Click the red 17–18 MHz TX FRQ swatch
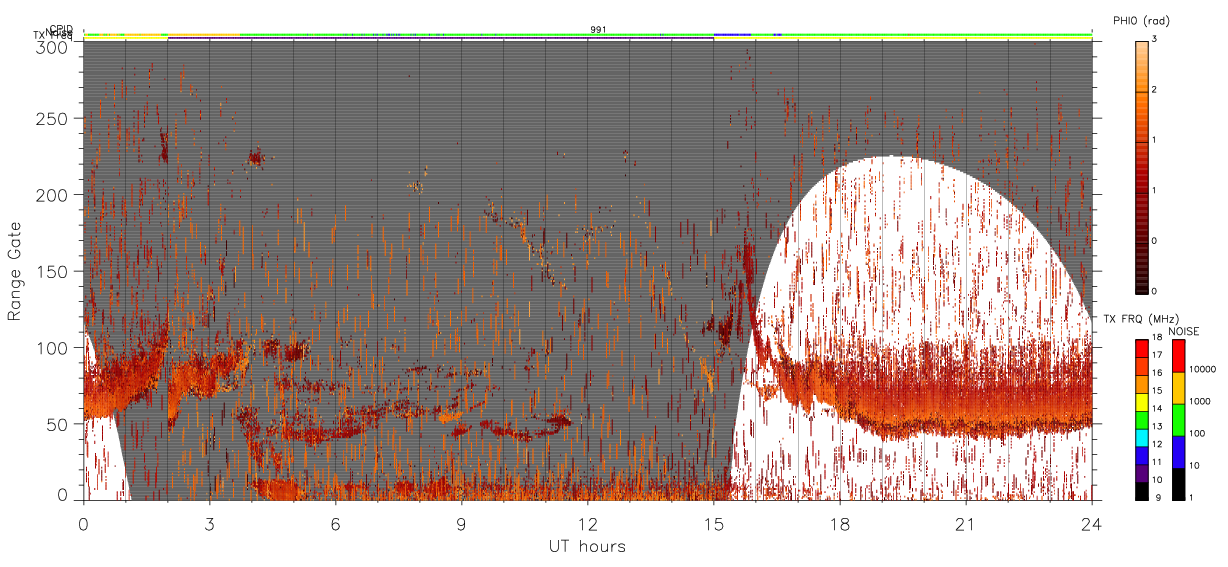Screen dimensions: 1228x567 pyautogui.click(x=1142, y=350)
